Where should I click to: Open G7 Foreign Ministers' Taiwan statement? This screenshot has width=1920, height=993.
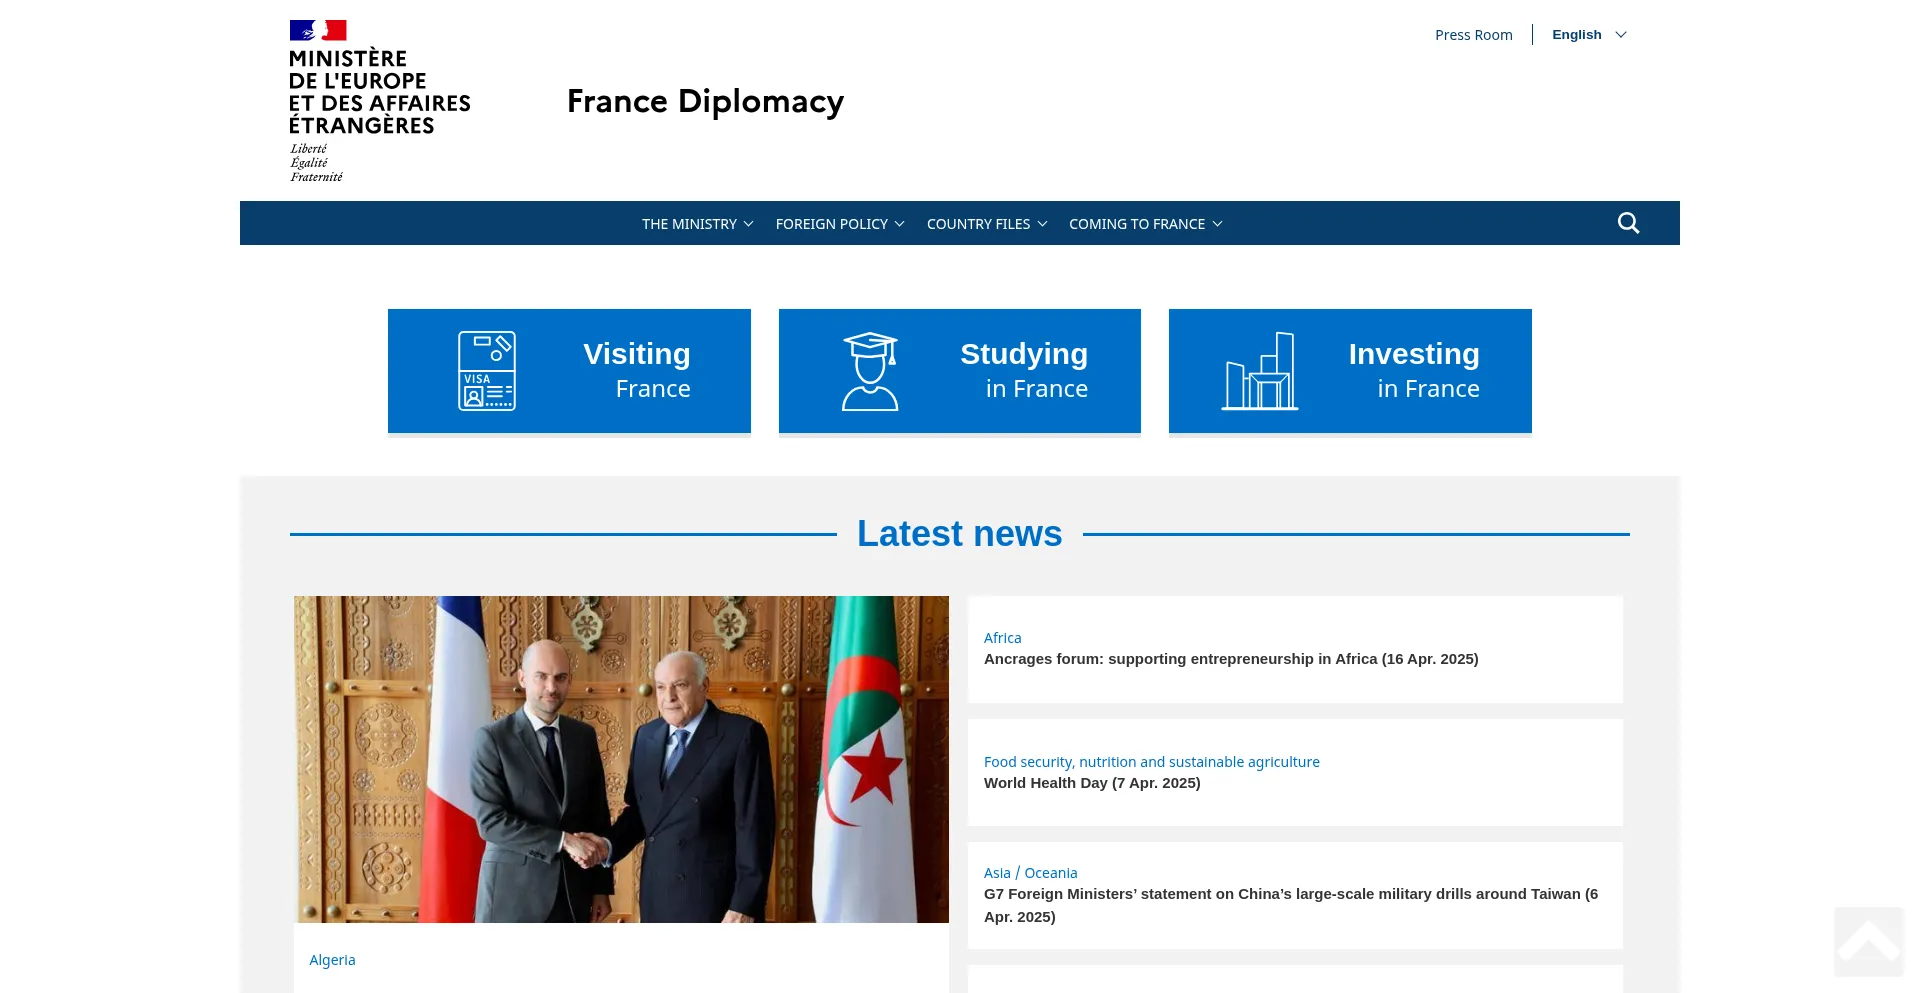pyautogui.click(x=1291, y=905)
